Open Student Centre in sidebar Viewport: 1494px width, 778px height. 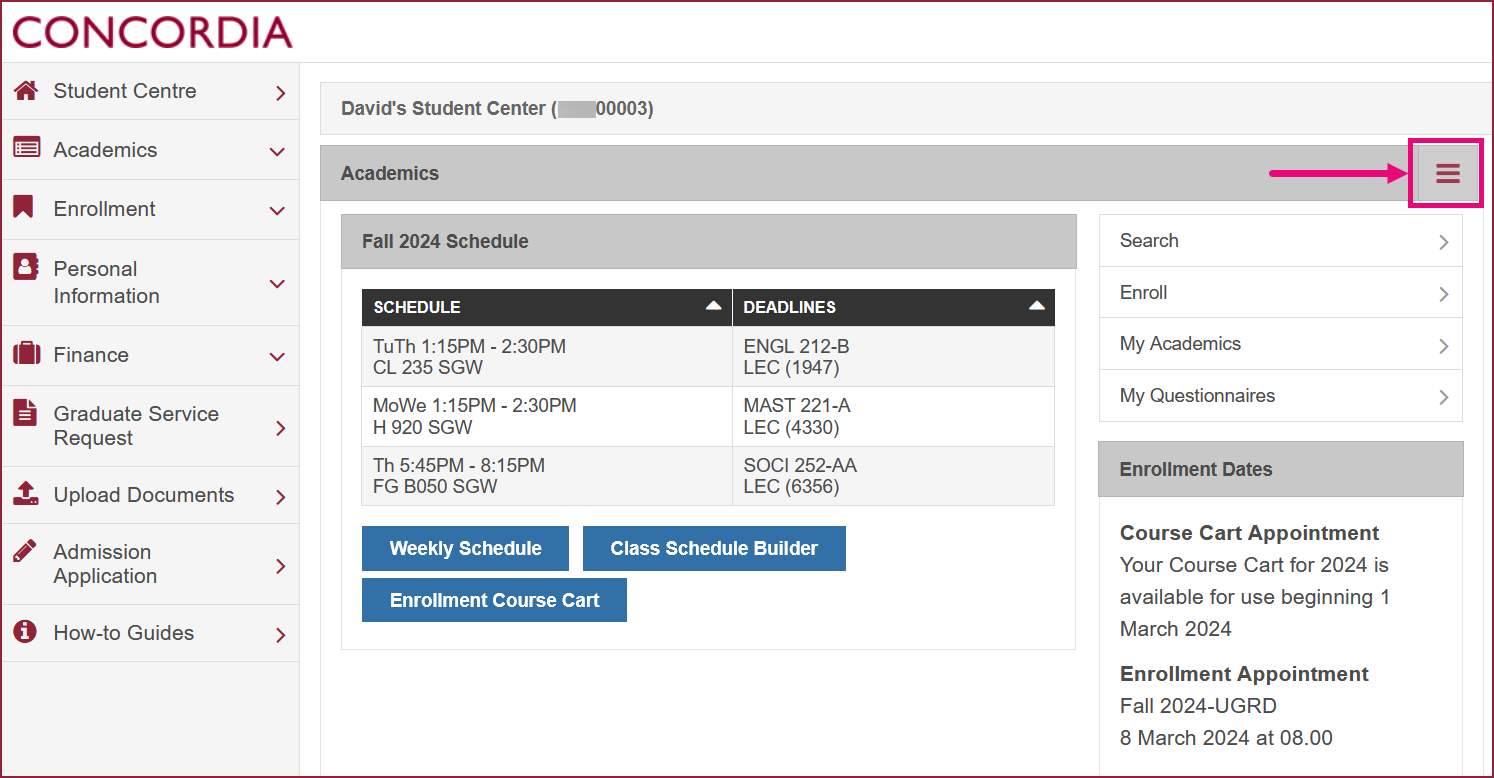(150, 91)
